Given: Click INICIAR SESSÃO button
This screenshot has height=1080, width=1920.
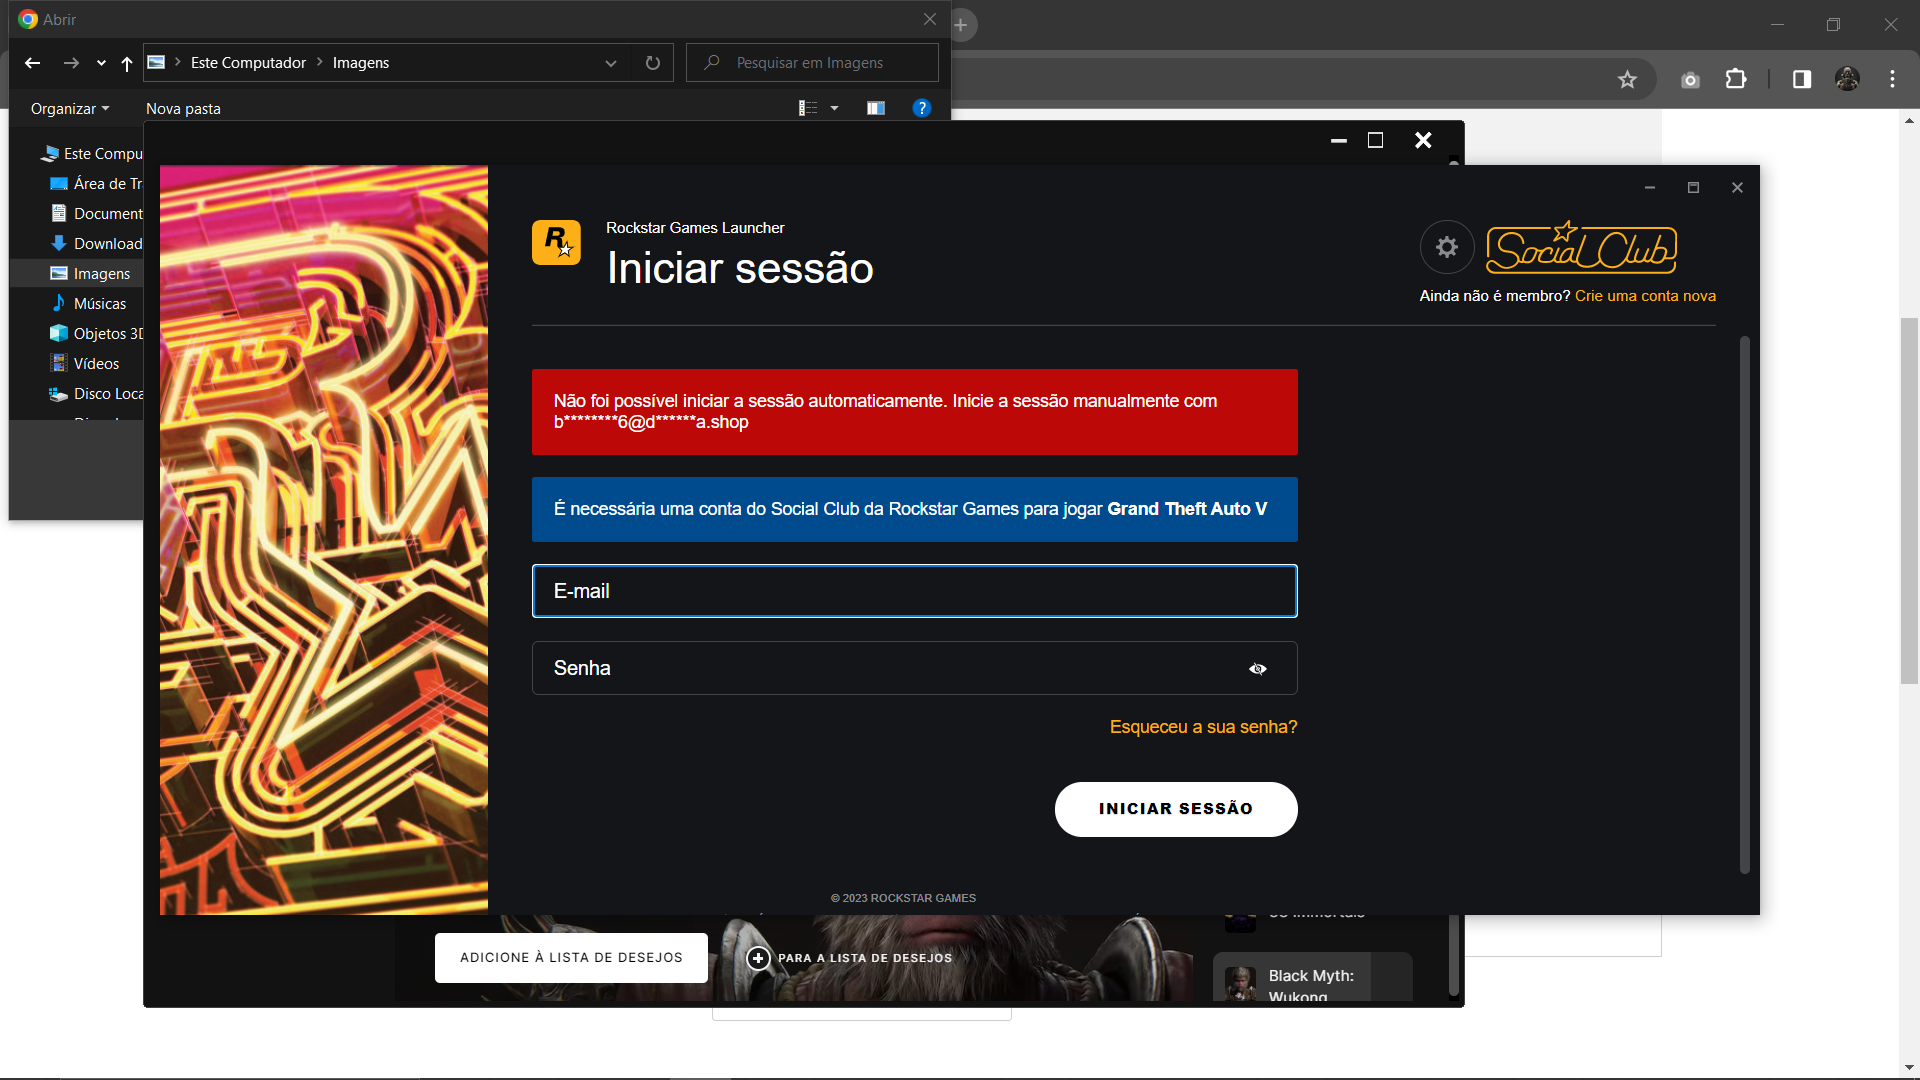Looking at the screenshot, I should (1175, 807).
